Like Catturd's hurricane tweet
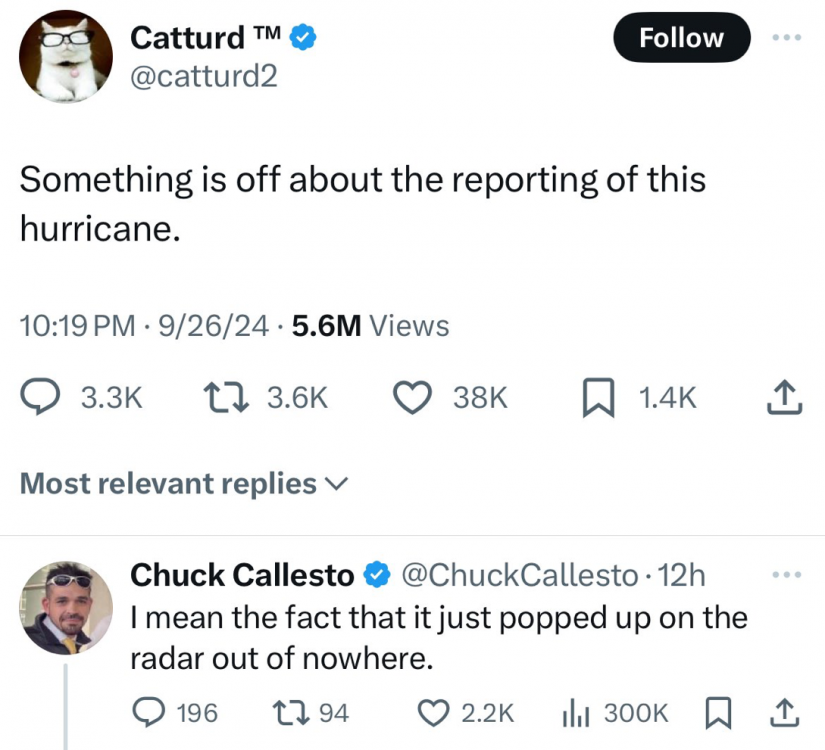 tap(411, 399)
